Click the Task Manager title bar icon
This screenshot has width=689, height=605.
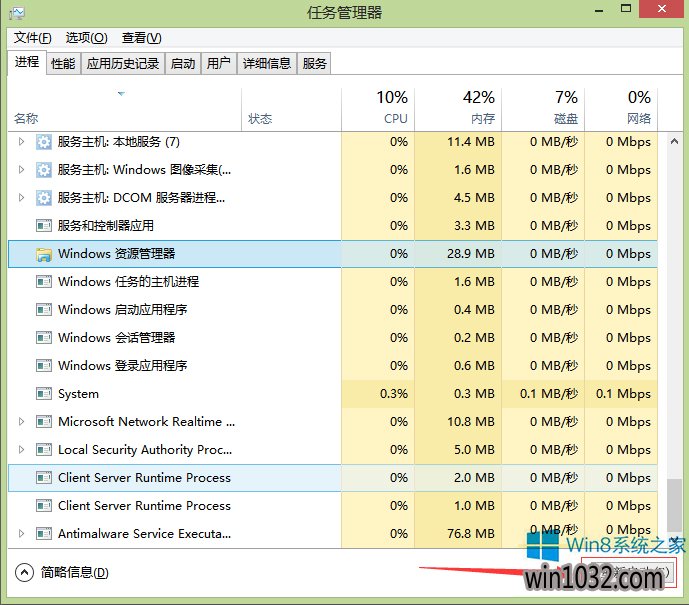pos(16,13)
